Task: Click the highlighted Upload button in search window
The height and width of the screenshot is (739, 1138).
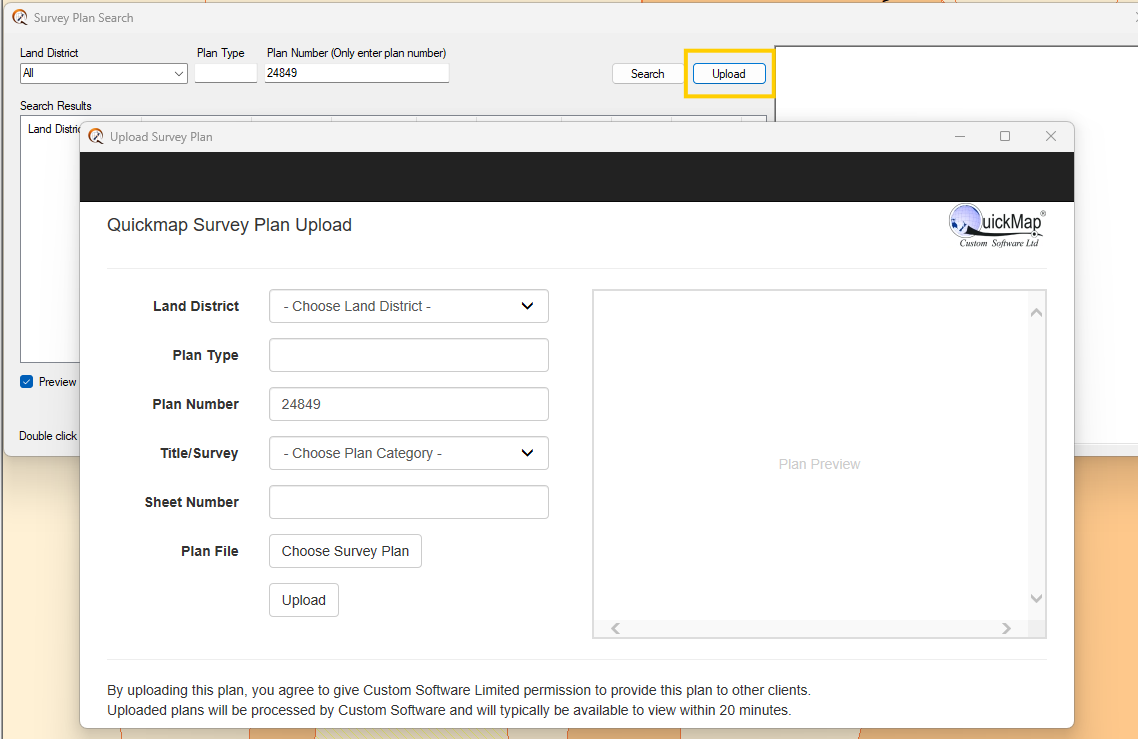Action: tap(729, 74)
